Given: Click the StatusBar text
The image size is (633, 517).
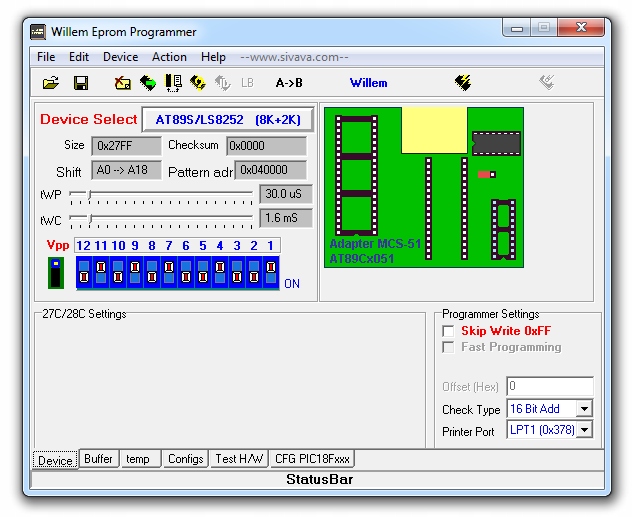Looking at the screenshot, I should pos(319,479).
